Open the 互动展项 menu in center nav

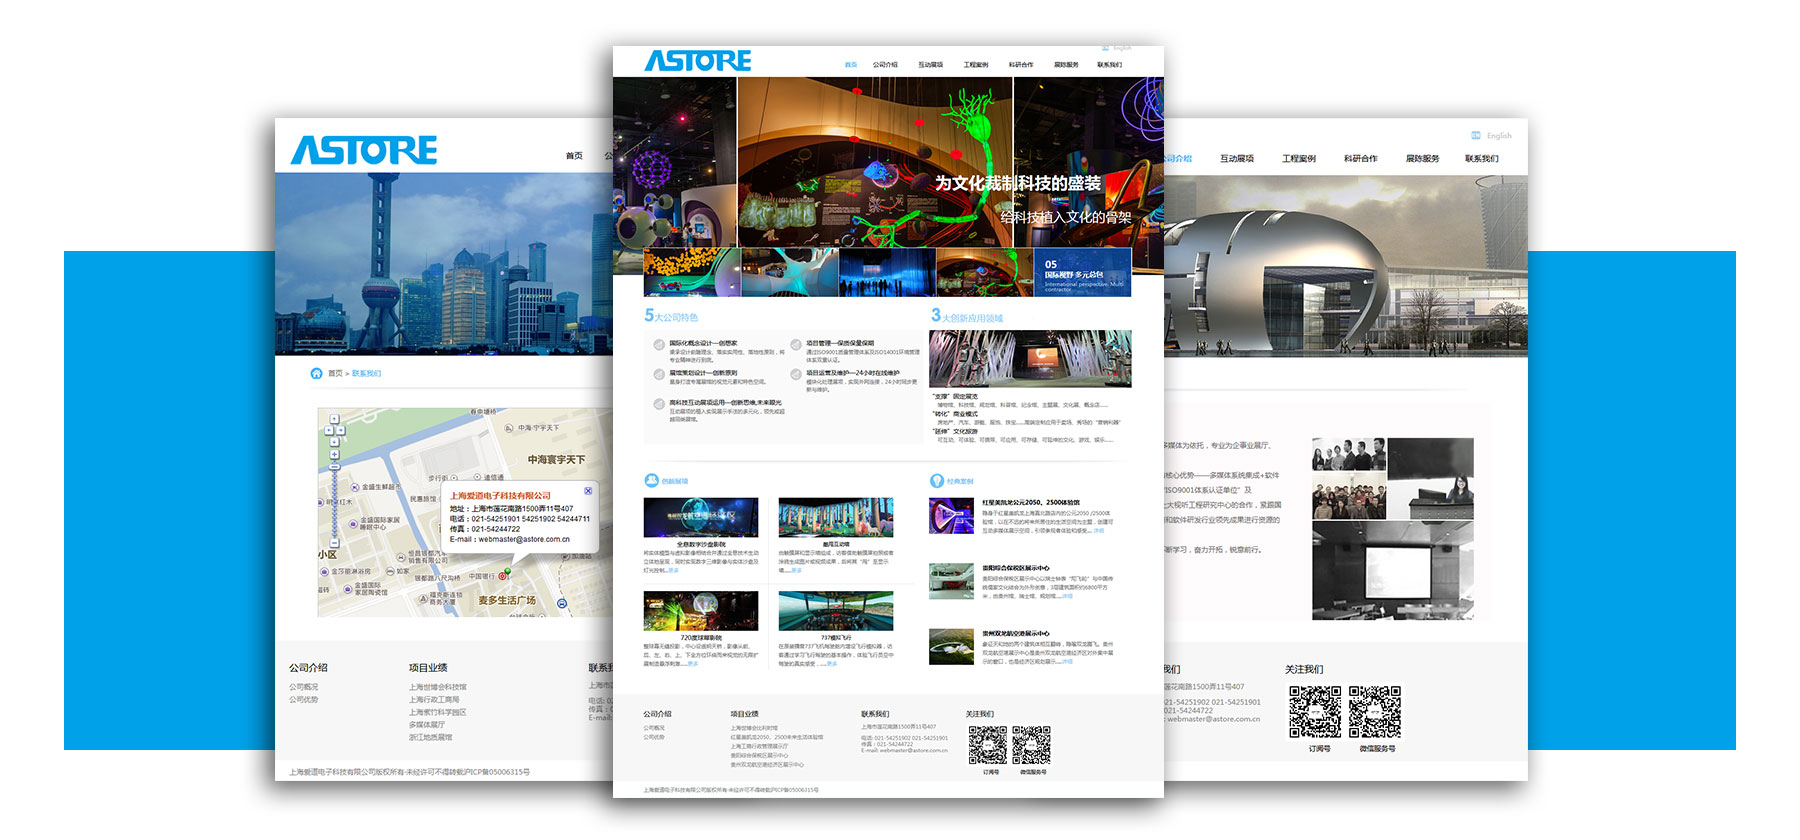click(x=930, y=65)
